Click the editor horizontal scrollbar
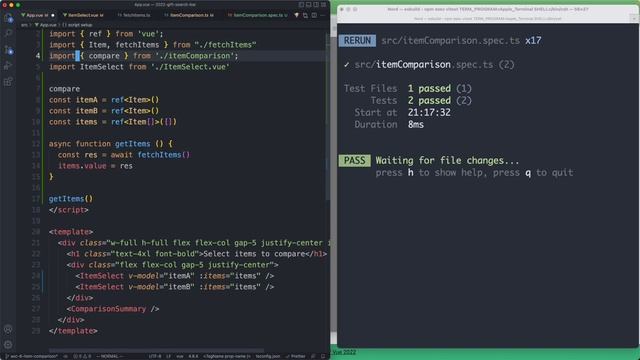 tap(156, 350)
